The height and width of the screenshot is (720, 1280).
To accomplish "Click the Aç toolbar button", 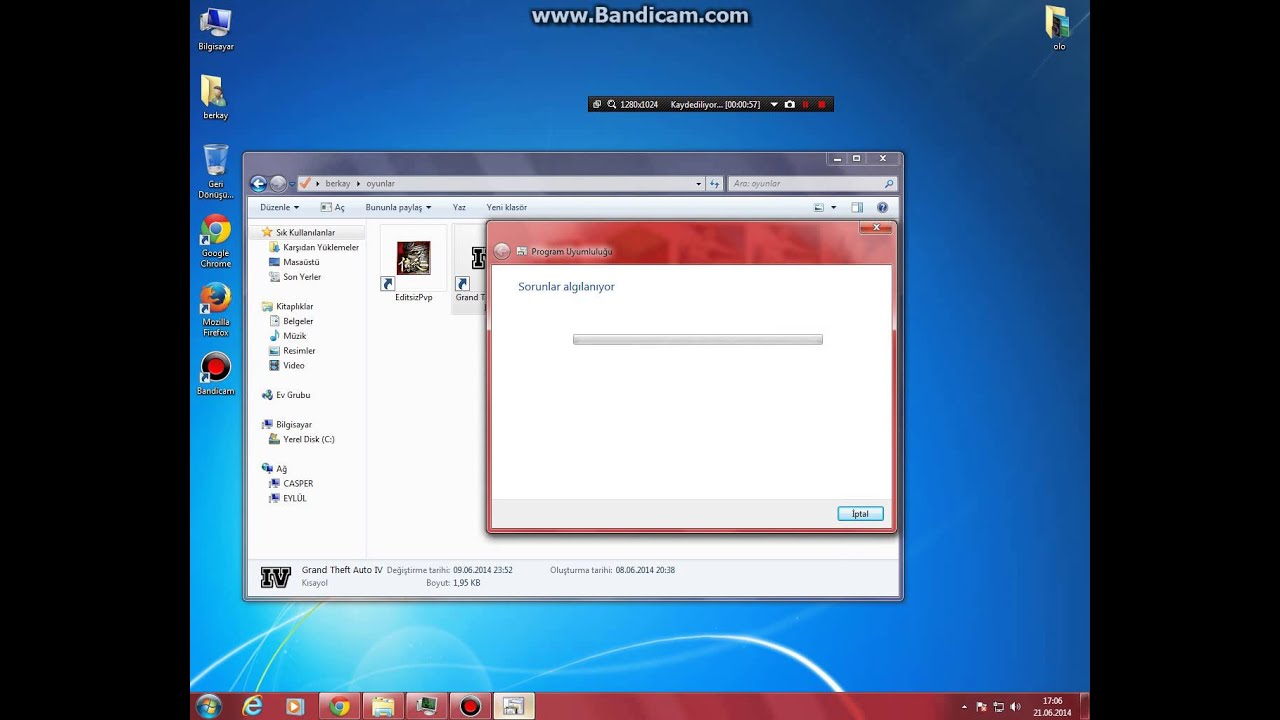I will 333,207.
